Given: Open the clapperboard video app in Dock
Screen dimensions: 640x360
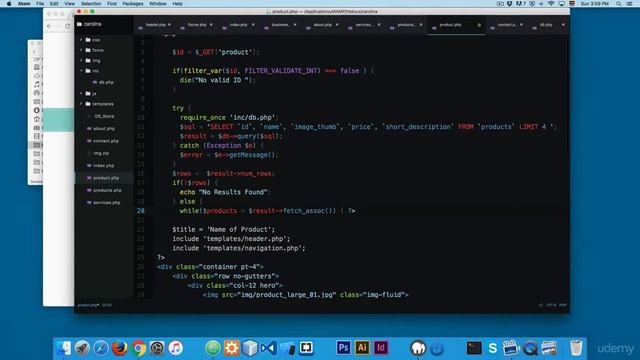Looking at the screenshot, I should coord(511,348).
